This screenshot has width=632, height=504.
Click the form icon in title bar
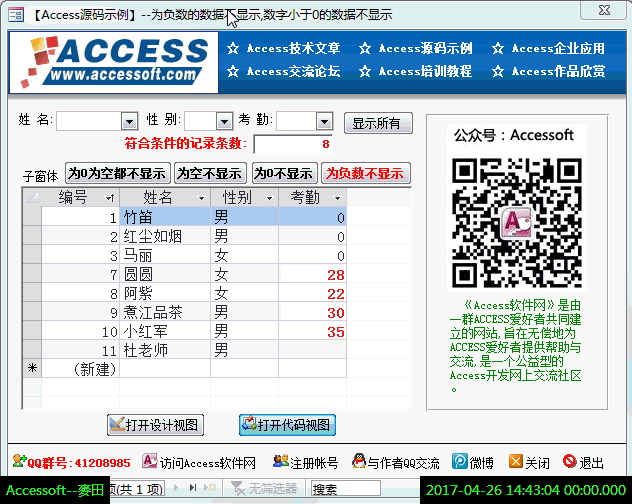[x=17, y=15]
